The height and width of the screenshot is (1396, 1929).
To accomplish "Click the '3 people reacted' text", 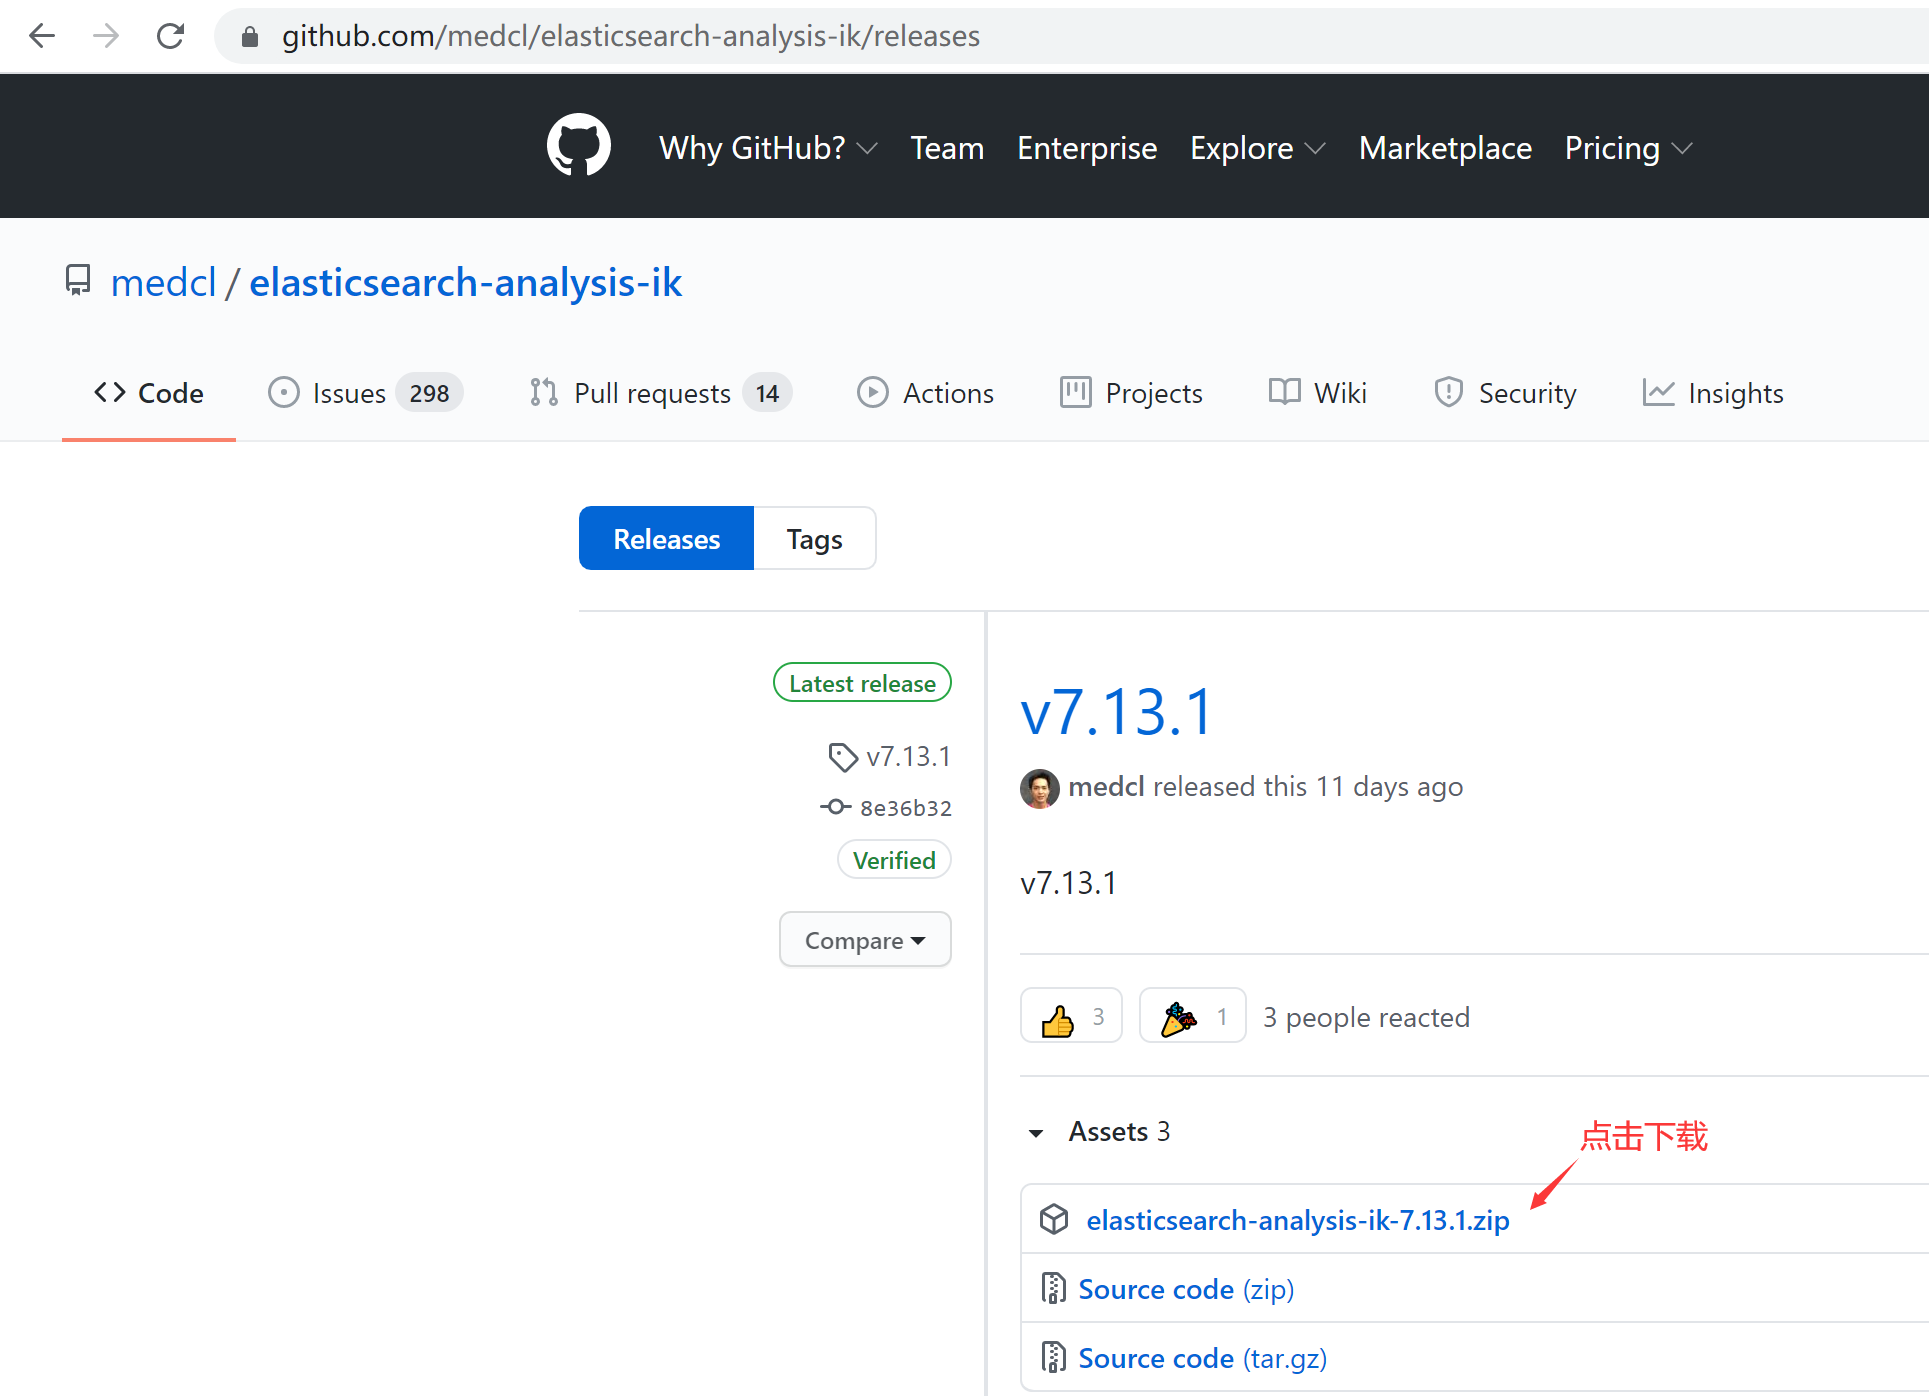I will tap(1366, 1017).
